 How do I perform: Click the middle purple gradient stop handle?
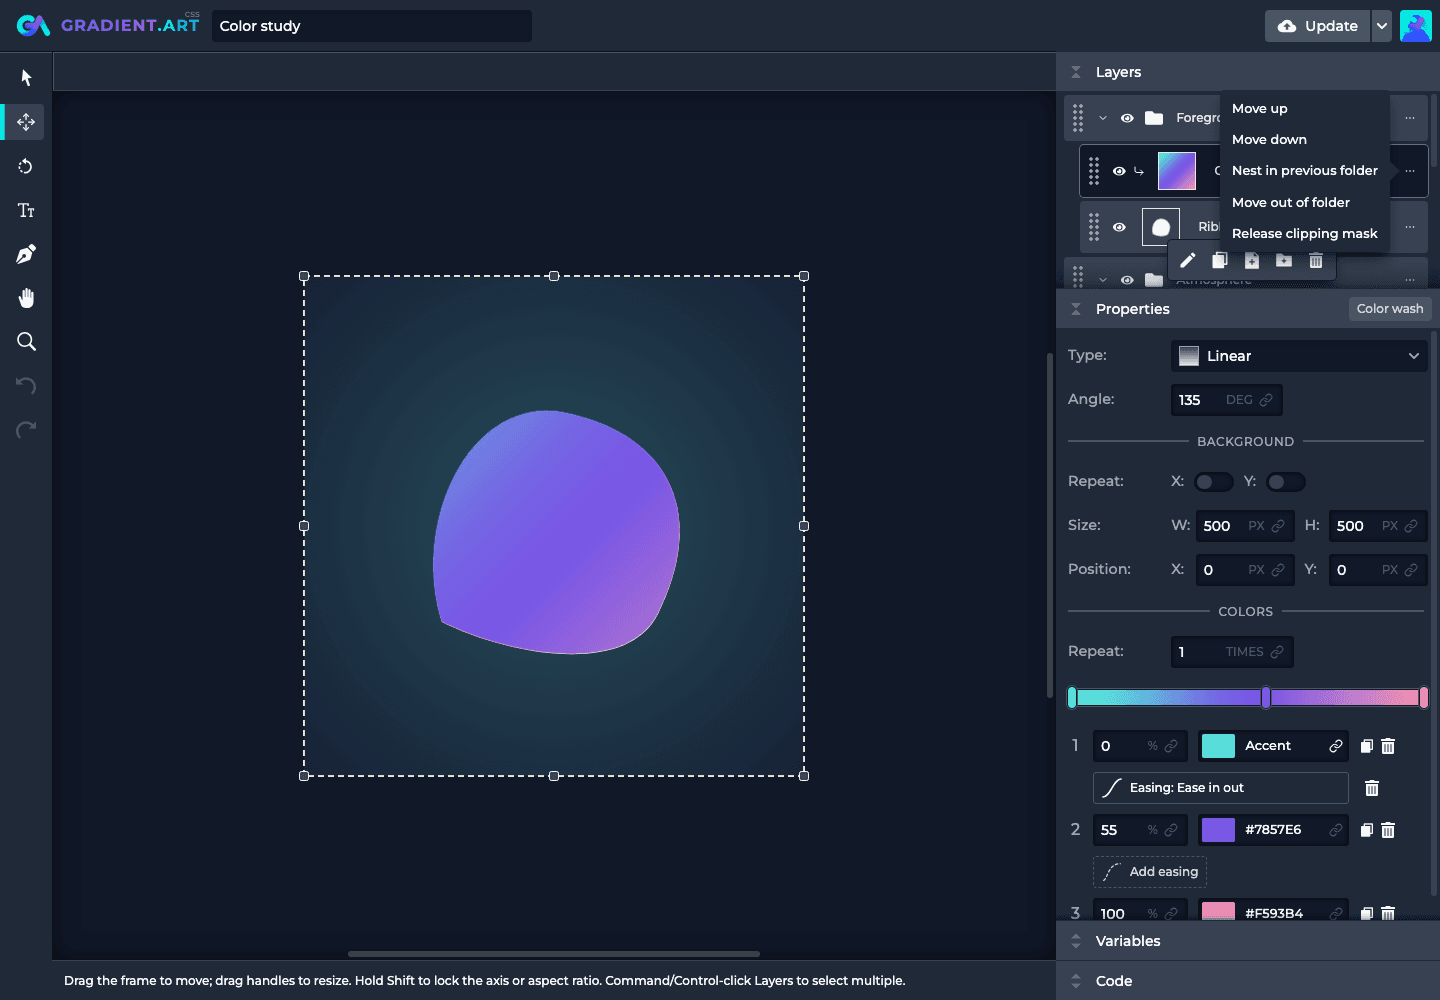(1266, 698)
